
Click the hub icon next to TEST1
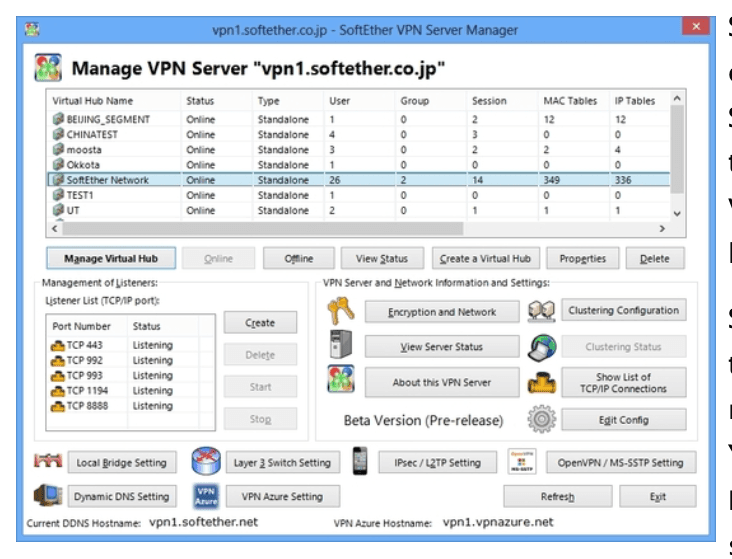[58, 195]
